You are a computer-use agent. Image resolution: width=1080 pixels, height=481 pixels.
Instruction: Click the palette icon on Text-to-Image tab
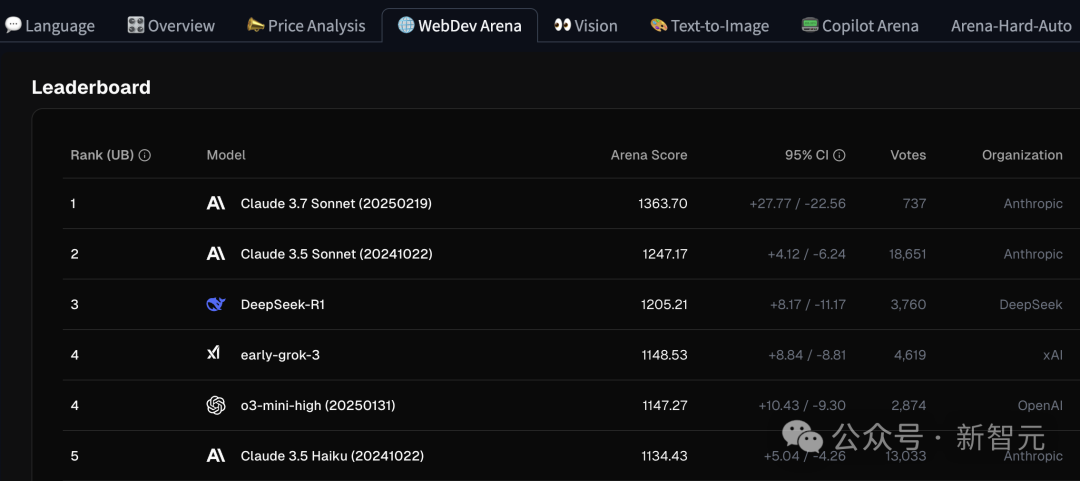tap(658, 25)
